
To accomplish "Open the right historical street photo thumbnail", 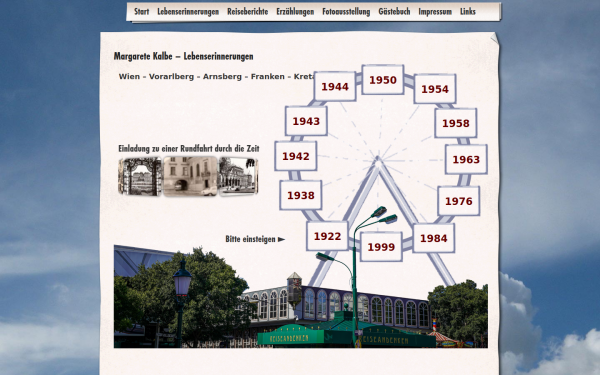I will pyautogui.click(x=238, y=176).
